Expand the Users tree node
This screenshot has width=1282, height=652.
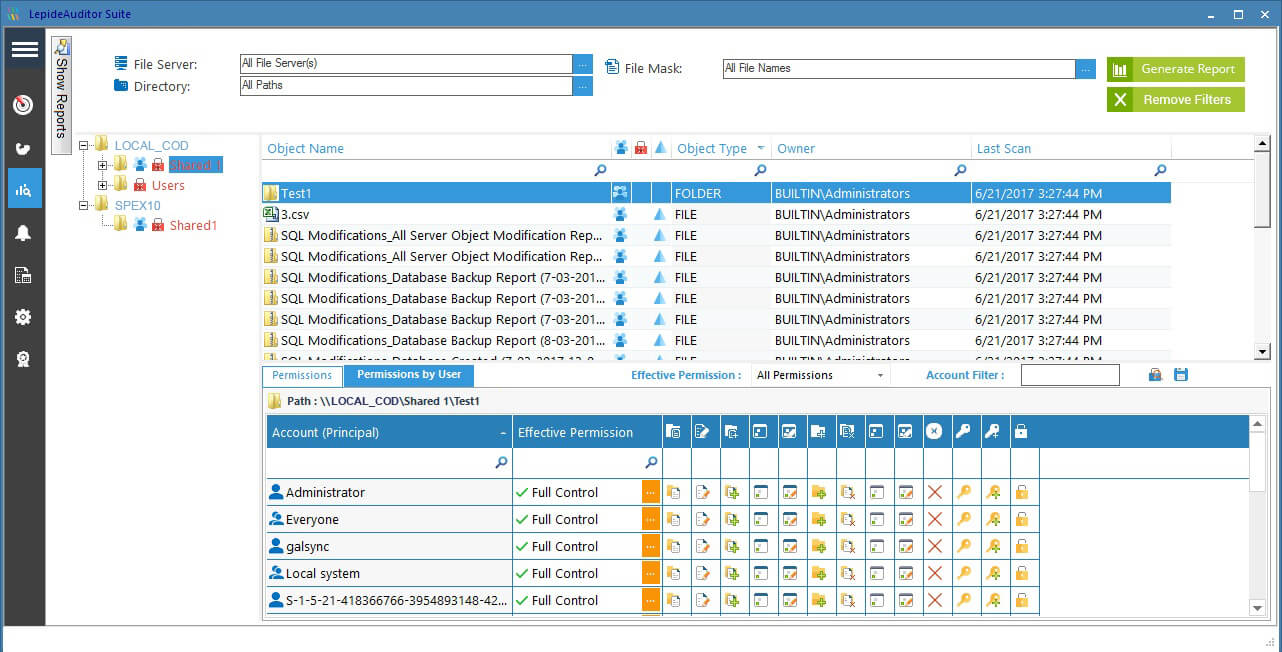point(102,185)
